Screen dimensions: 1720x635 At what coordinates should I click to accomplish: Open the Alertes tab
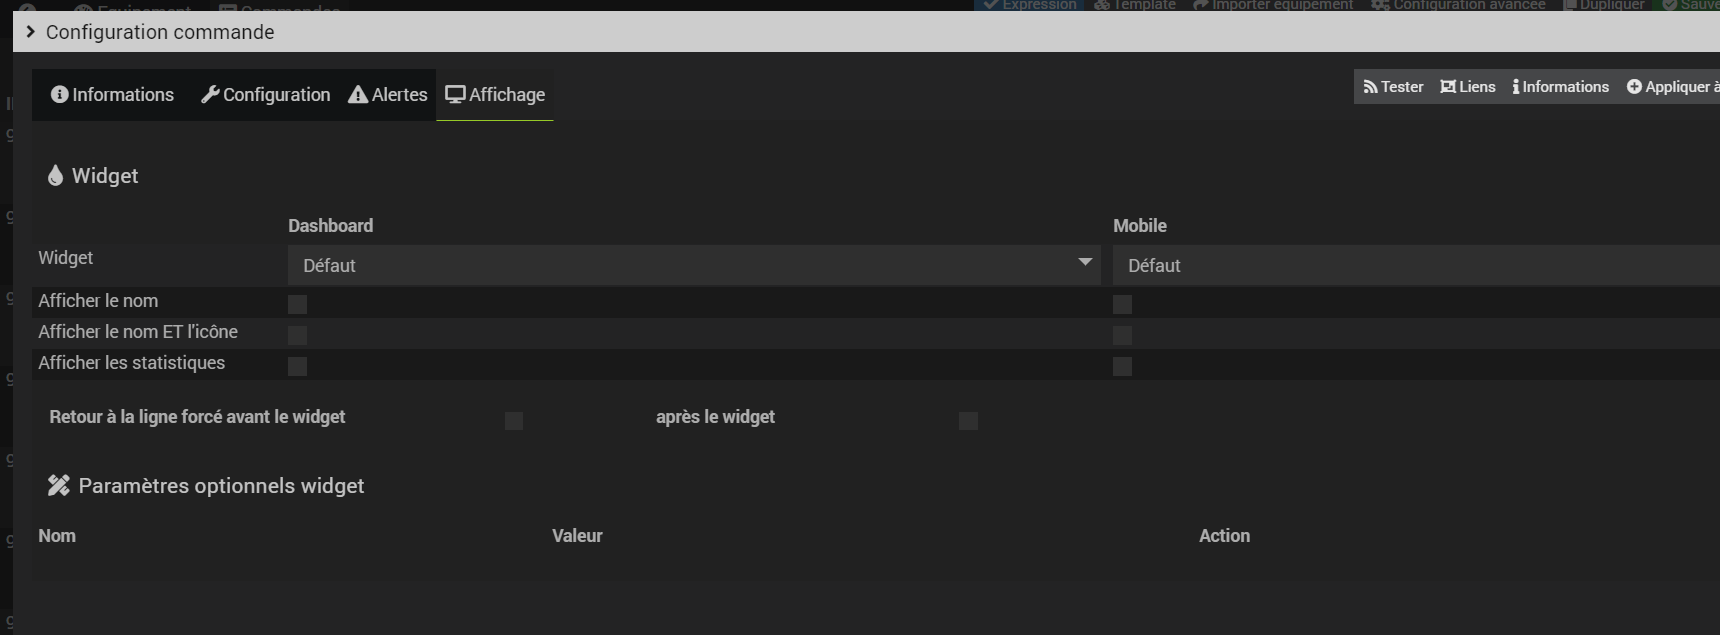point(388,95)
